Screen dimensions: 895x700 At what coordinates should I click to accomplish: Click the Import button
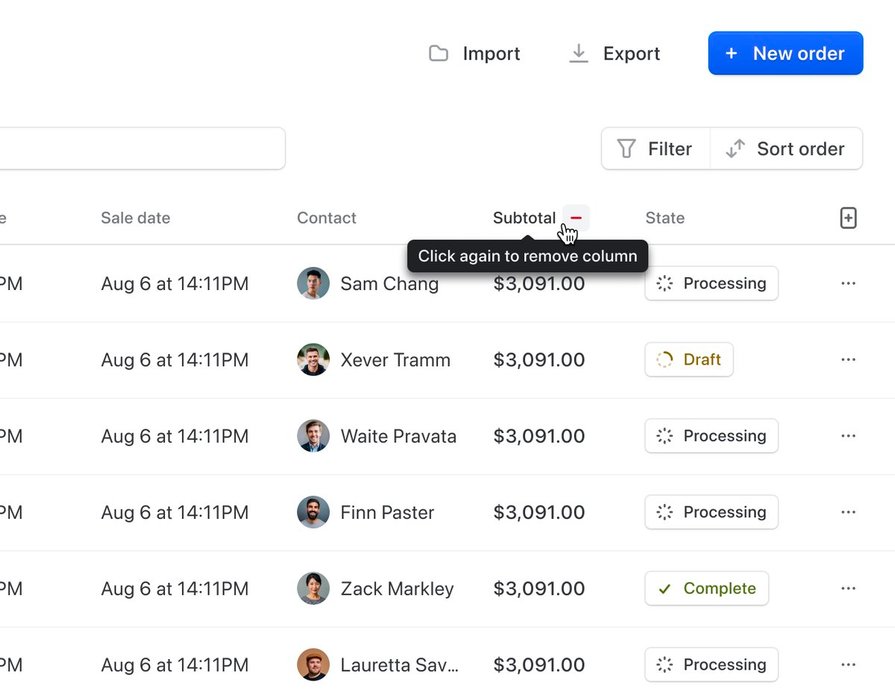pyautogui.click(x=475, y=54)
